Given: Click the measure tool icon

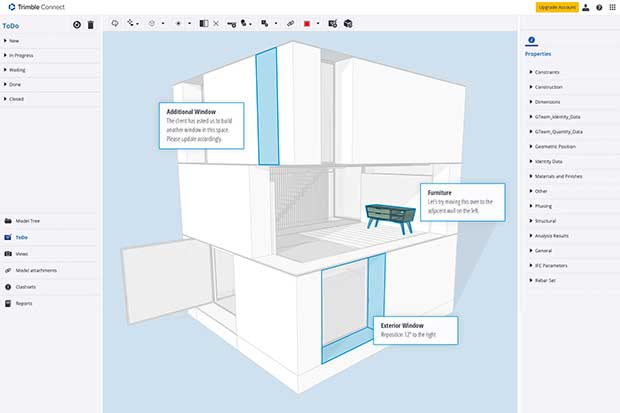Looking at the screenshot, I should [x=232, y=24].
